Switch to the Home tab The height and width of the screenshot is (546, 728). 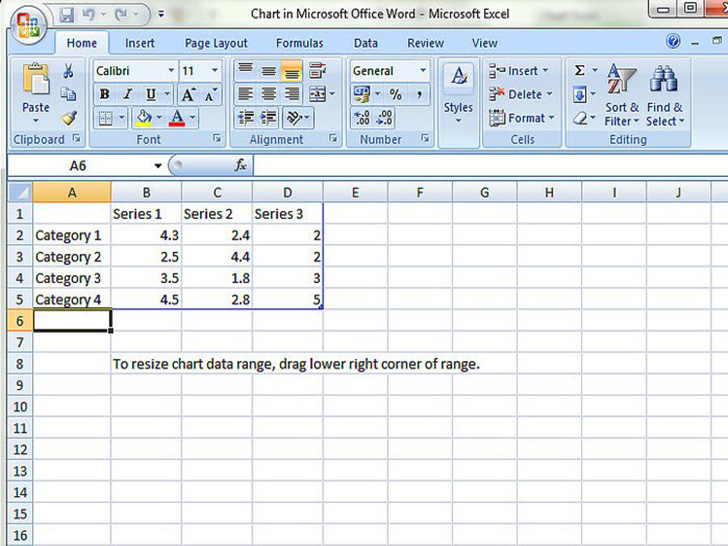point(82,43)
